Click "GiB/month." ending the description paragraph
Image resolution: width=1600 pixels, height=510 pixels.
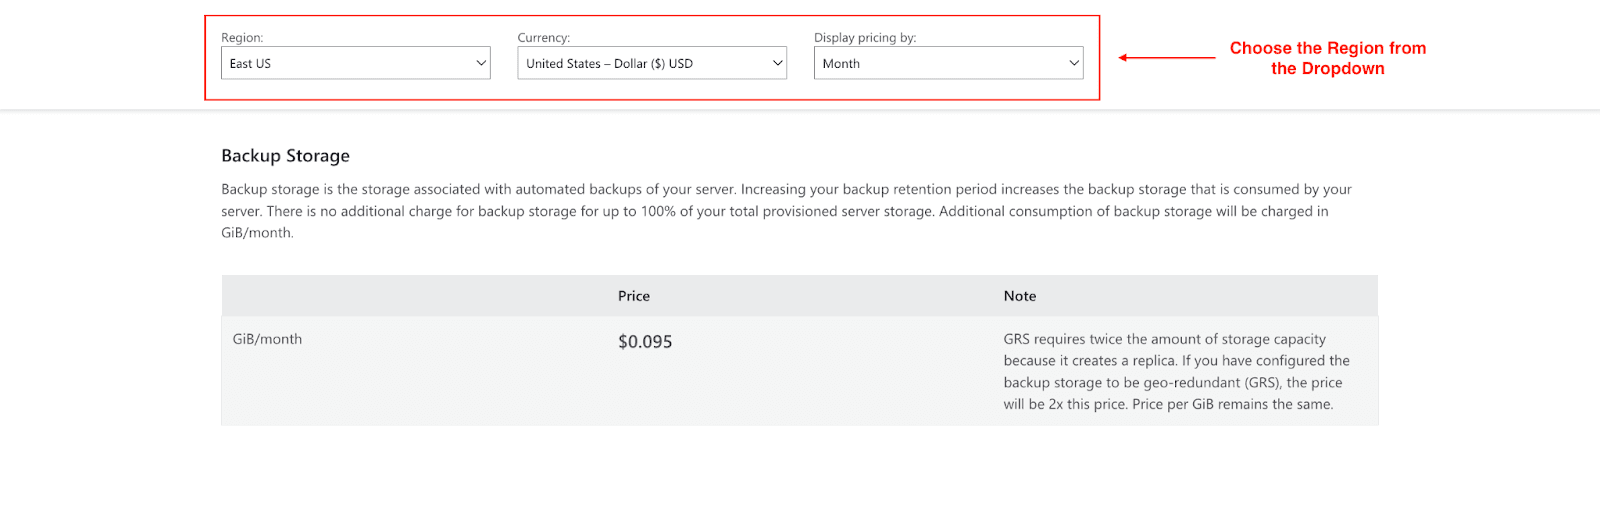click(x=257, y=233)
